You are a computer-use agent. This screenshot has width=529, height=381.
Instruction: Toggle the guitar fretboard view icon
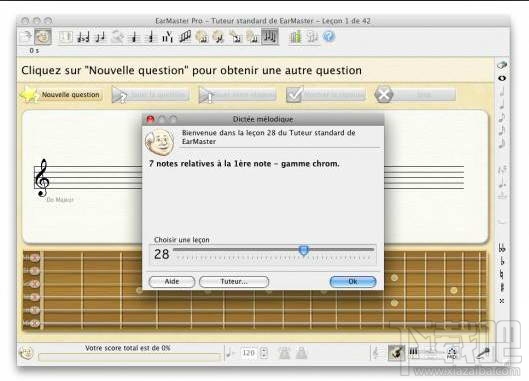pyautogui.click(x=397, y=353)
